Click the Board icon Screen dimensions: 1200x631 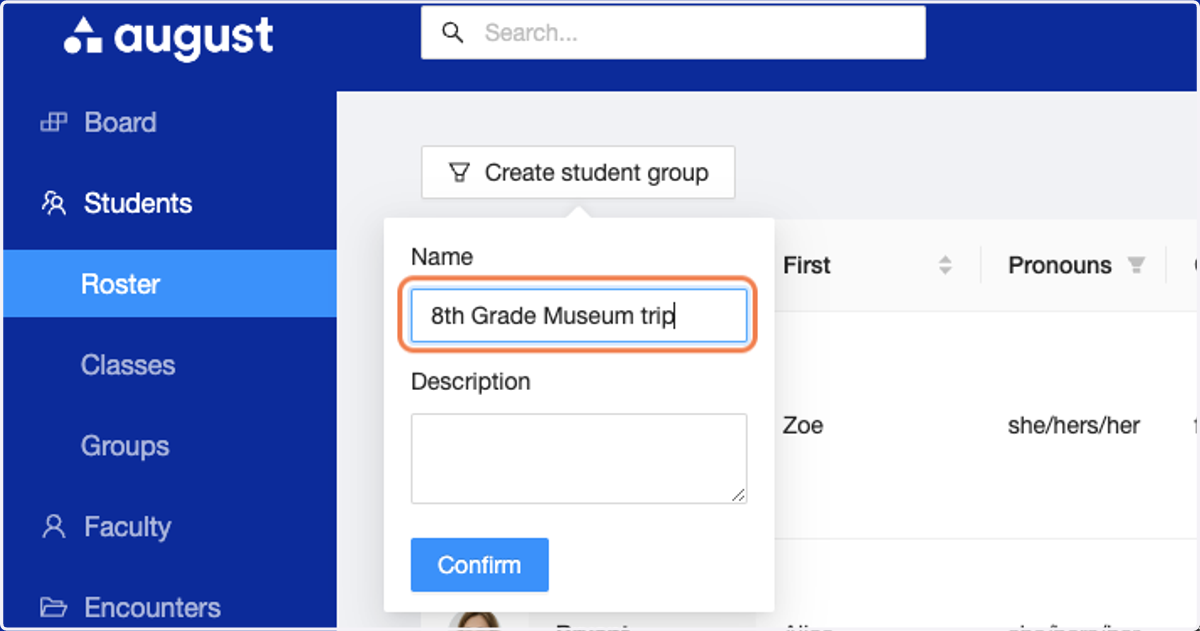(x=53, y=123)
